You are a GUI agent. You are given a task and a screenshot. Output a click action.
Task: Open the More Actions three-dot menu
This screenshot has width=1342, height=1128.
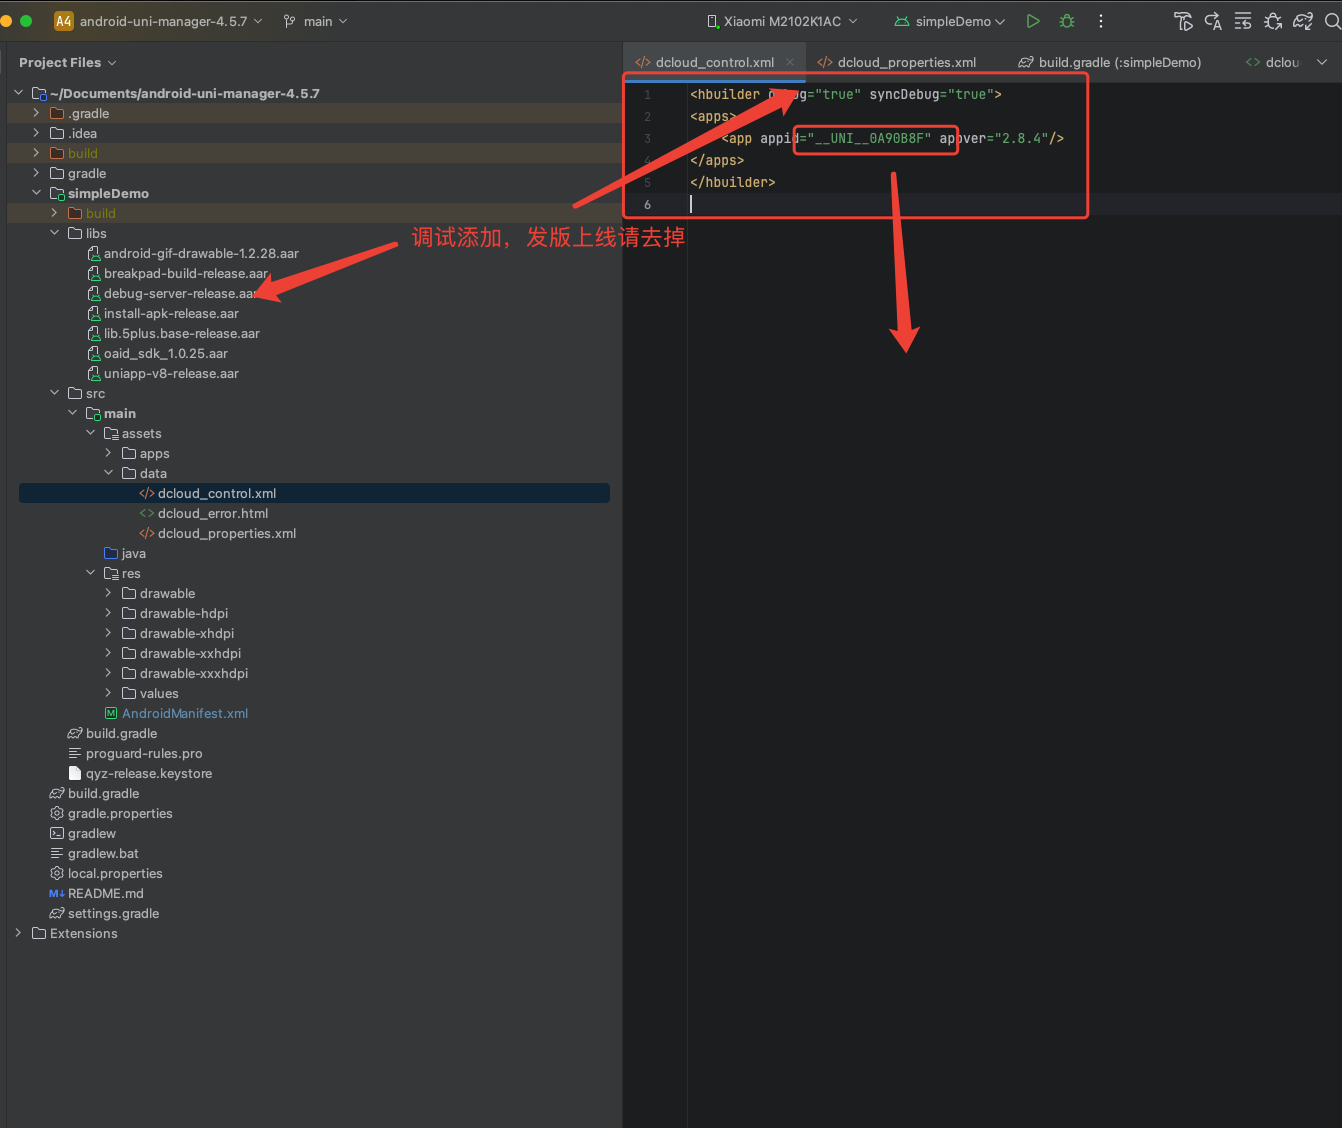pyautogui.click(x=1101, y=21)
